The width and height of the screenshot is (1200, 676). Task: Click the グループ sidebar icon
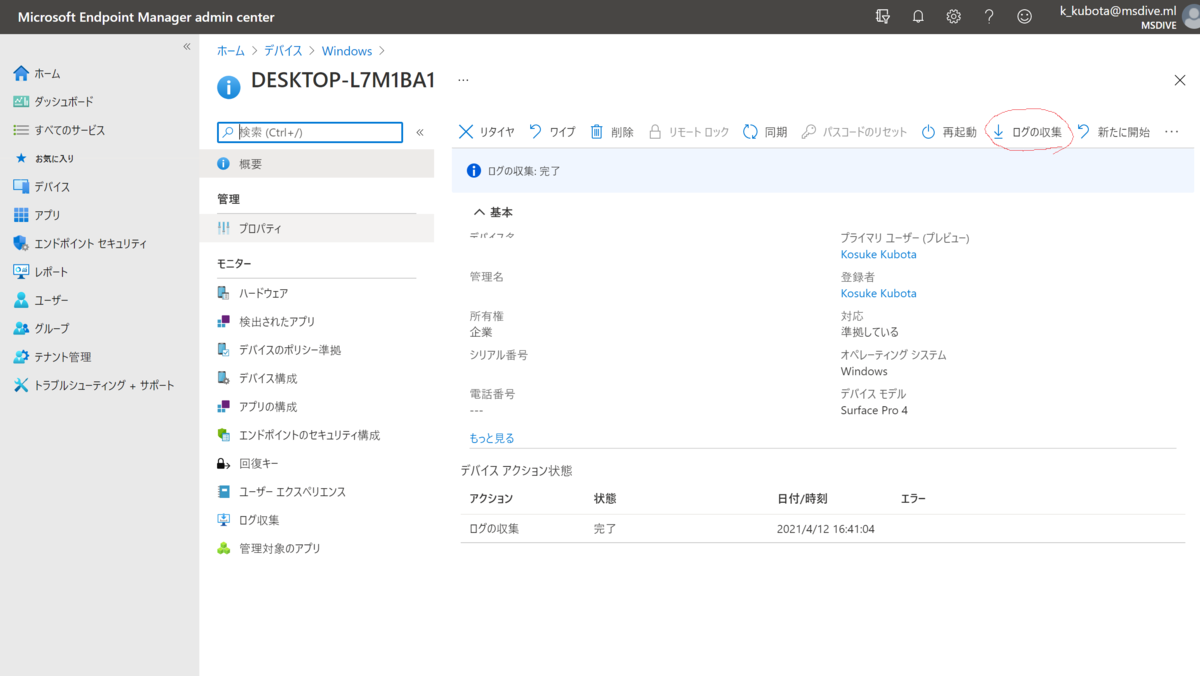[21, 328]
